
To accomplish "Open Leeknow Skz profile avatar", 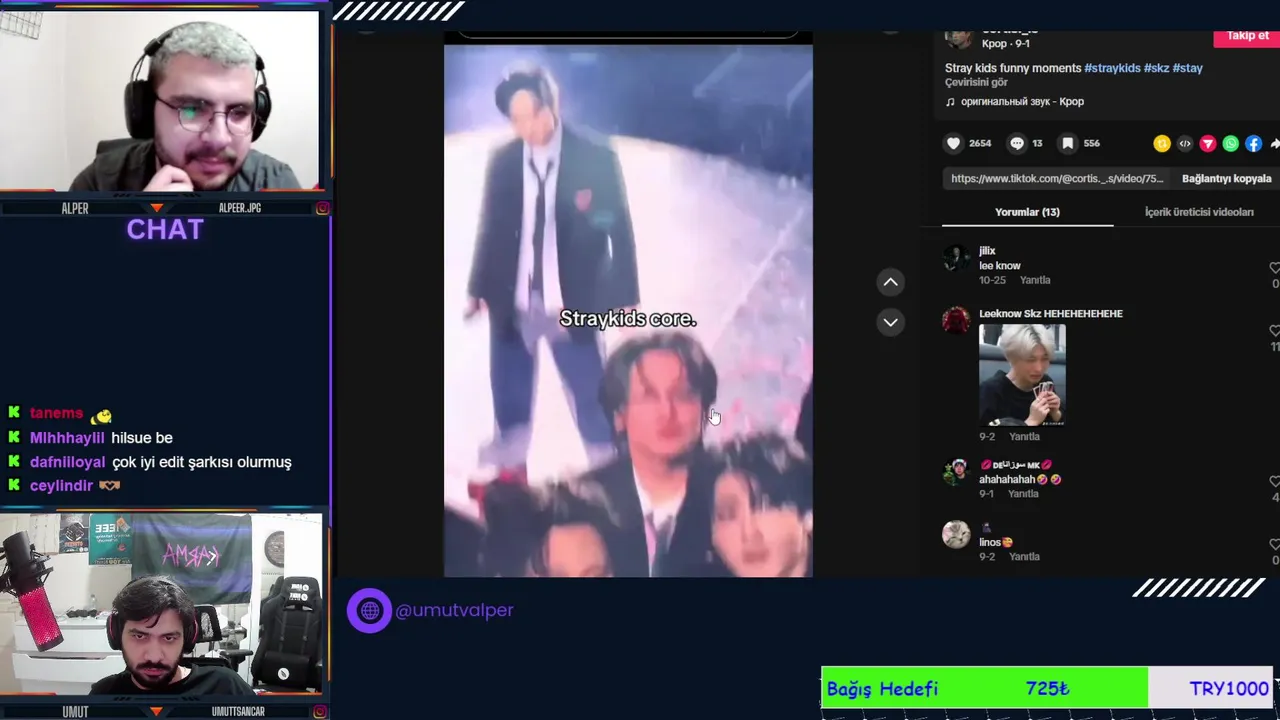I will tap(956, 321).
